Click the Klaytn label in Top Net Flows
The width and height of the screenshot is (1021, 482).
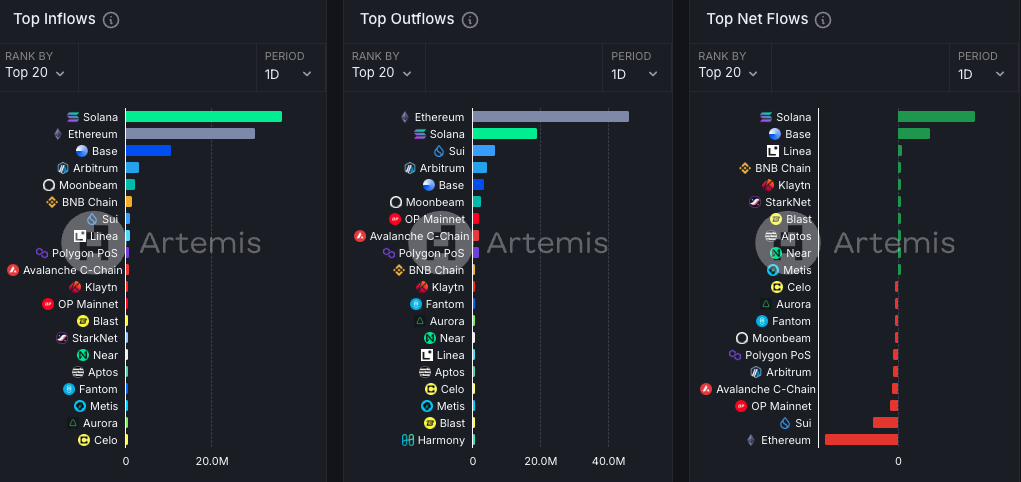pyautogui.click(x=794, y=185)
